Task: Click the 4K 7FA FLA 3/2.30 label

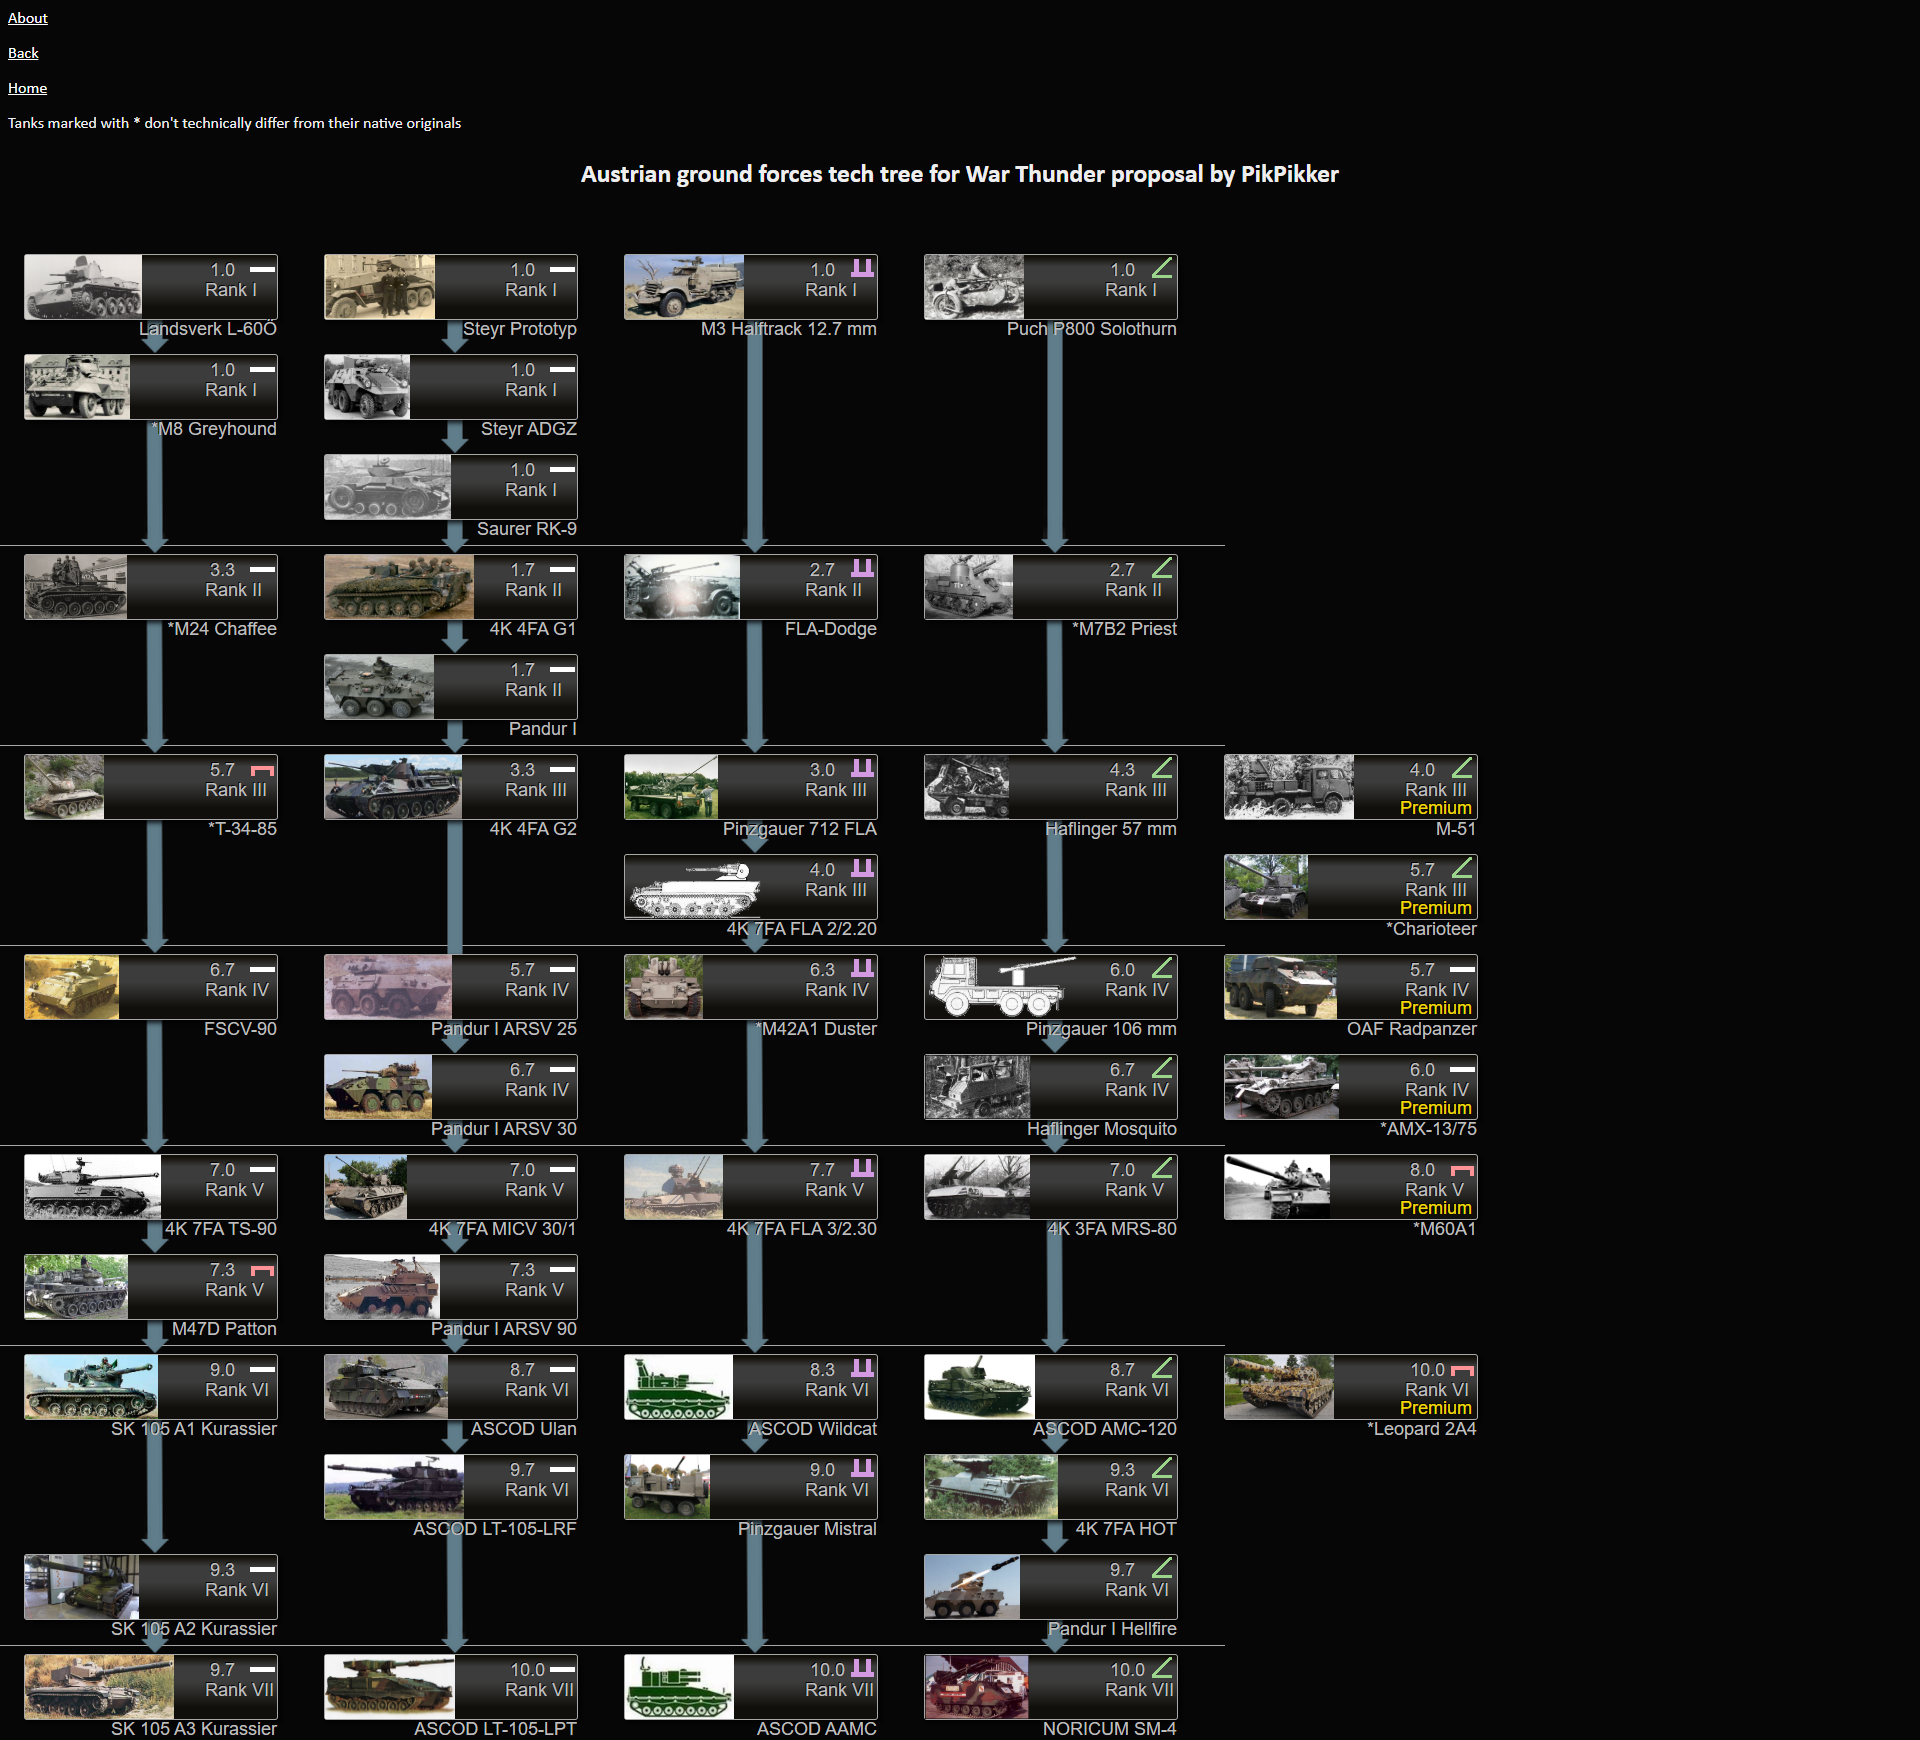Action: click(801, 1229)
